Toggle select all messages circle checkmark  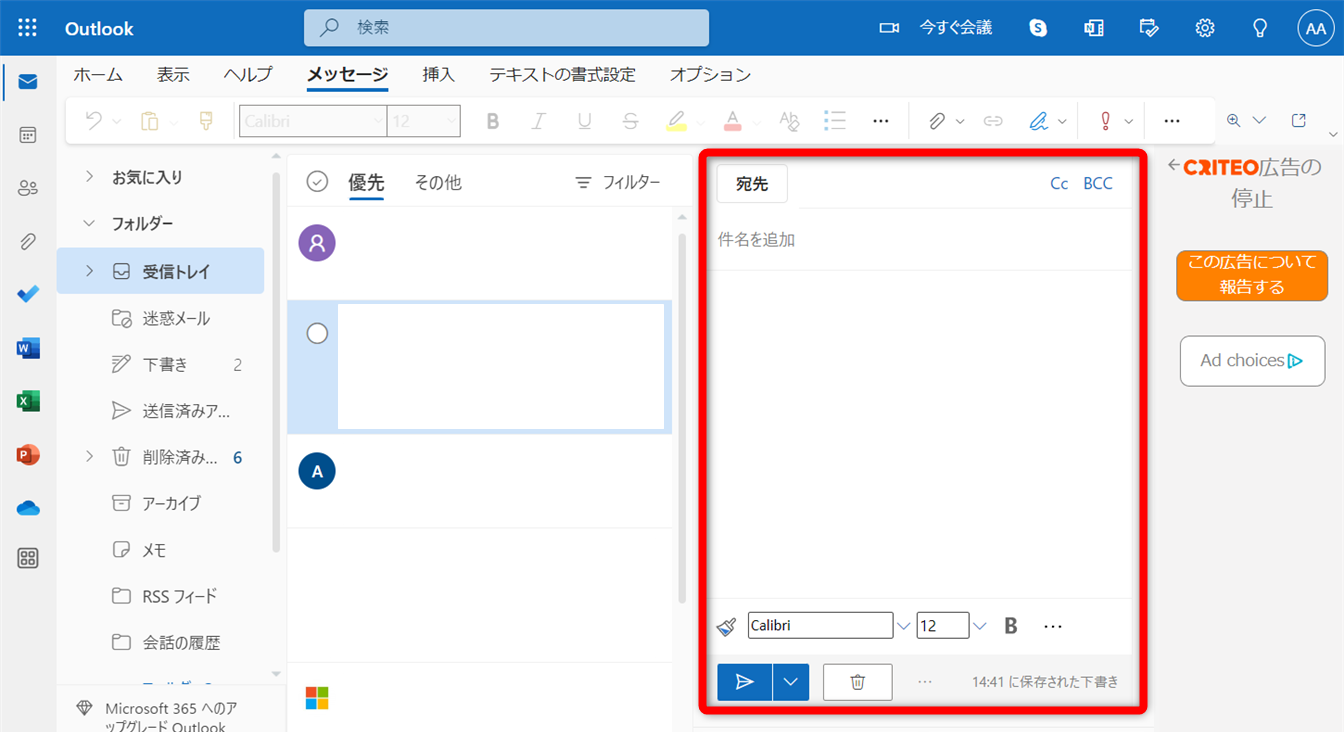point(317,182)
